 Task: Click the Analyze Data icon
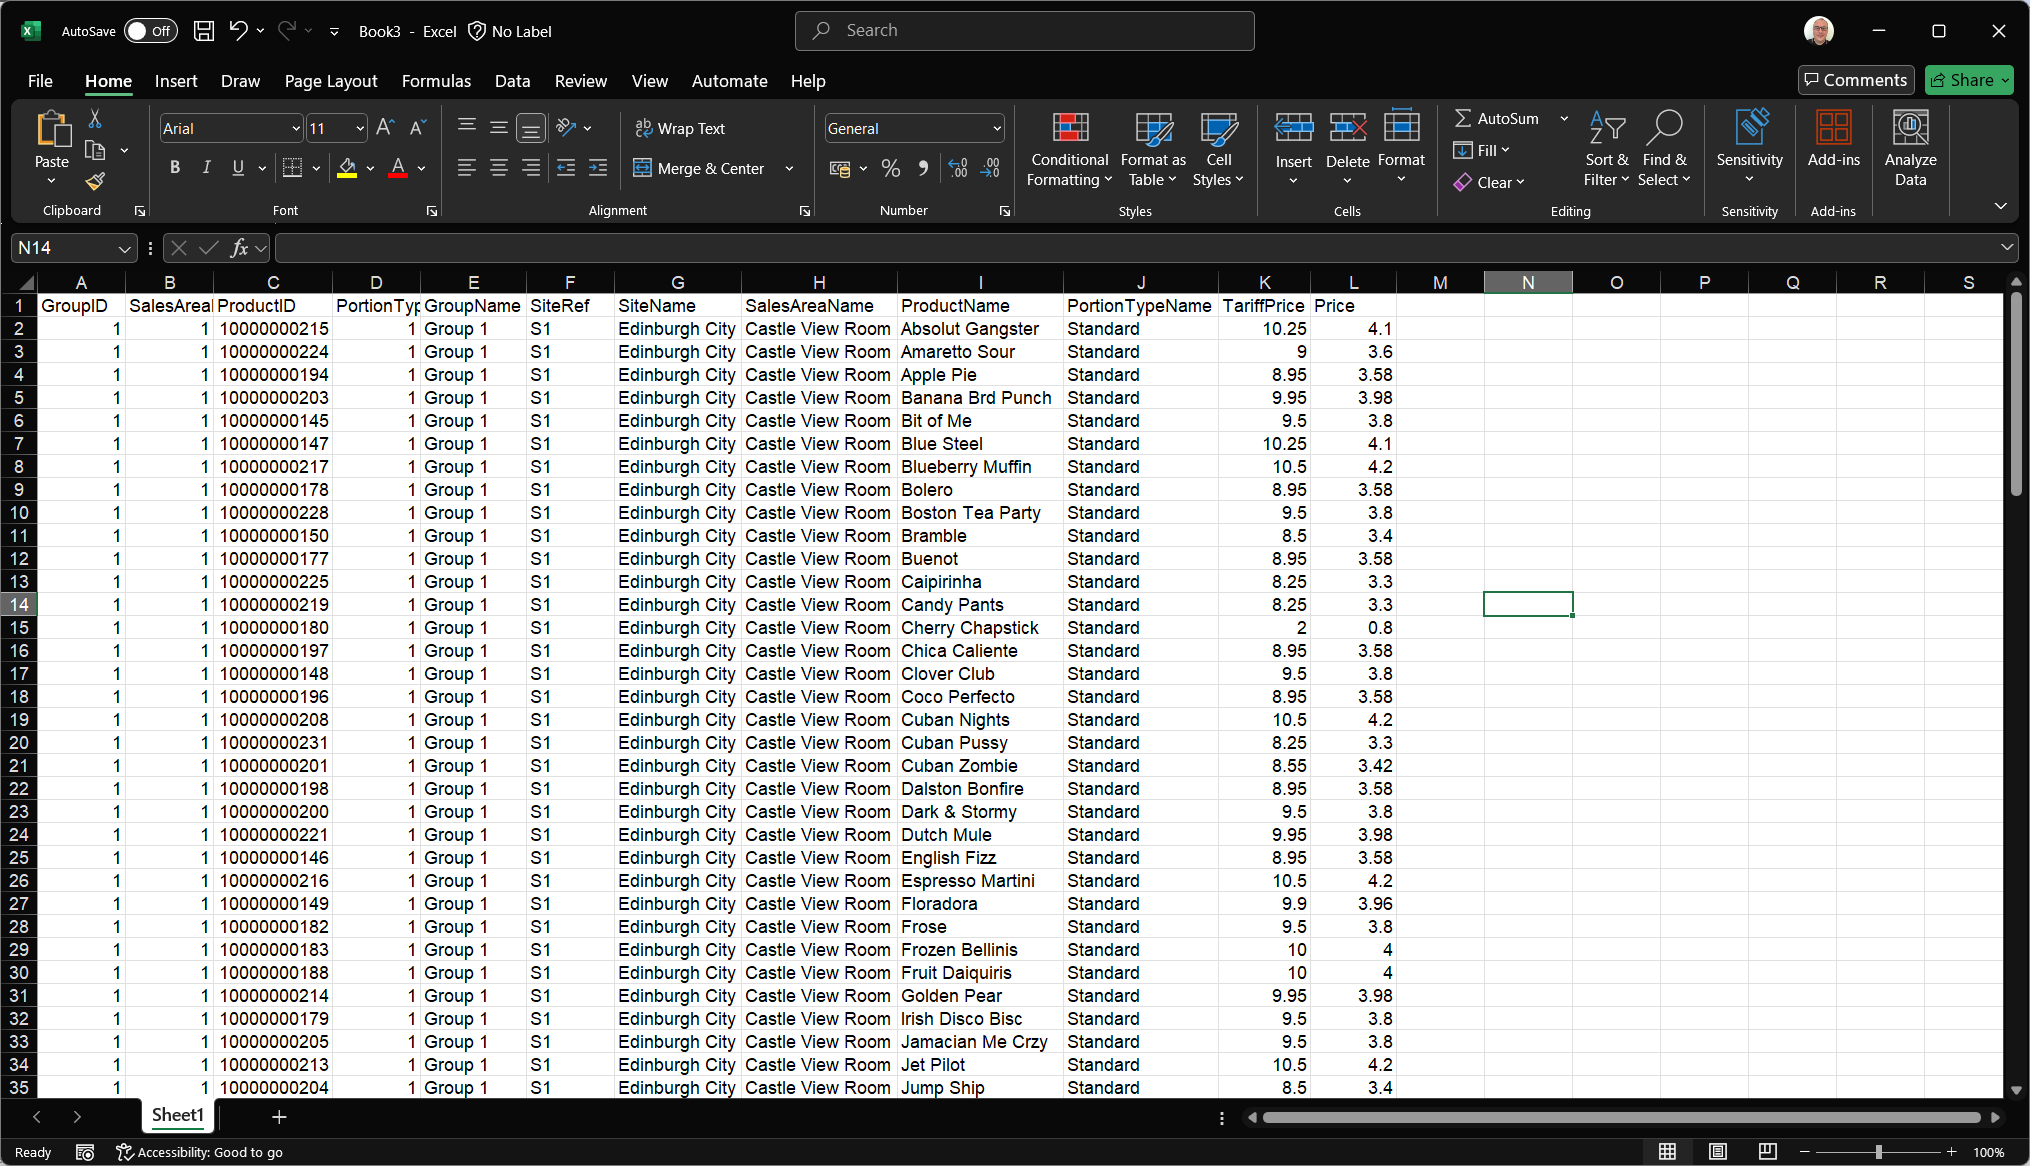pyautogui.click(x=1910, y=149)
